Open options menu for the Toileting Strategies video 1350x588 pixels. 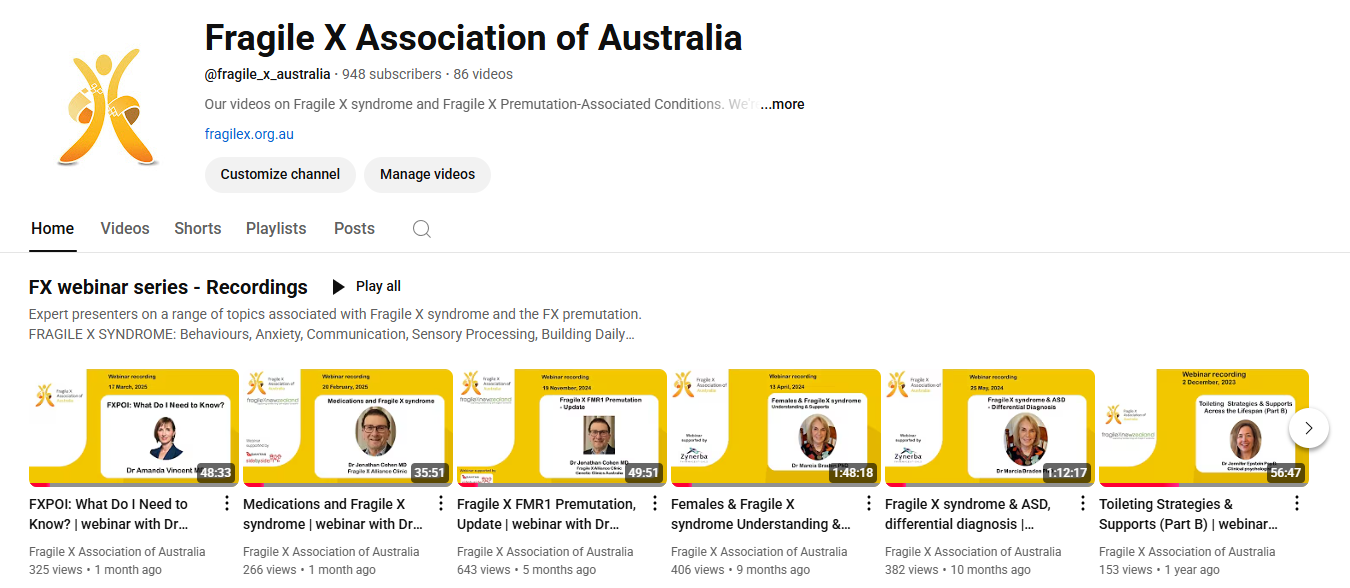coord(1296,503)
